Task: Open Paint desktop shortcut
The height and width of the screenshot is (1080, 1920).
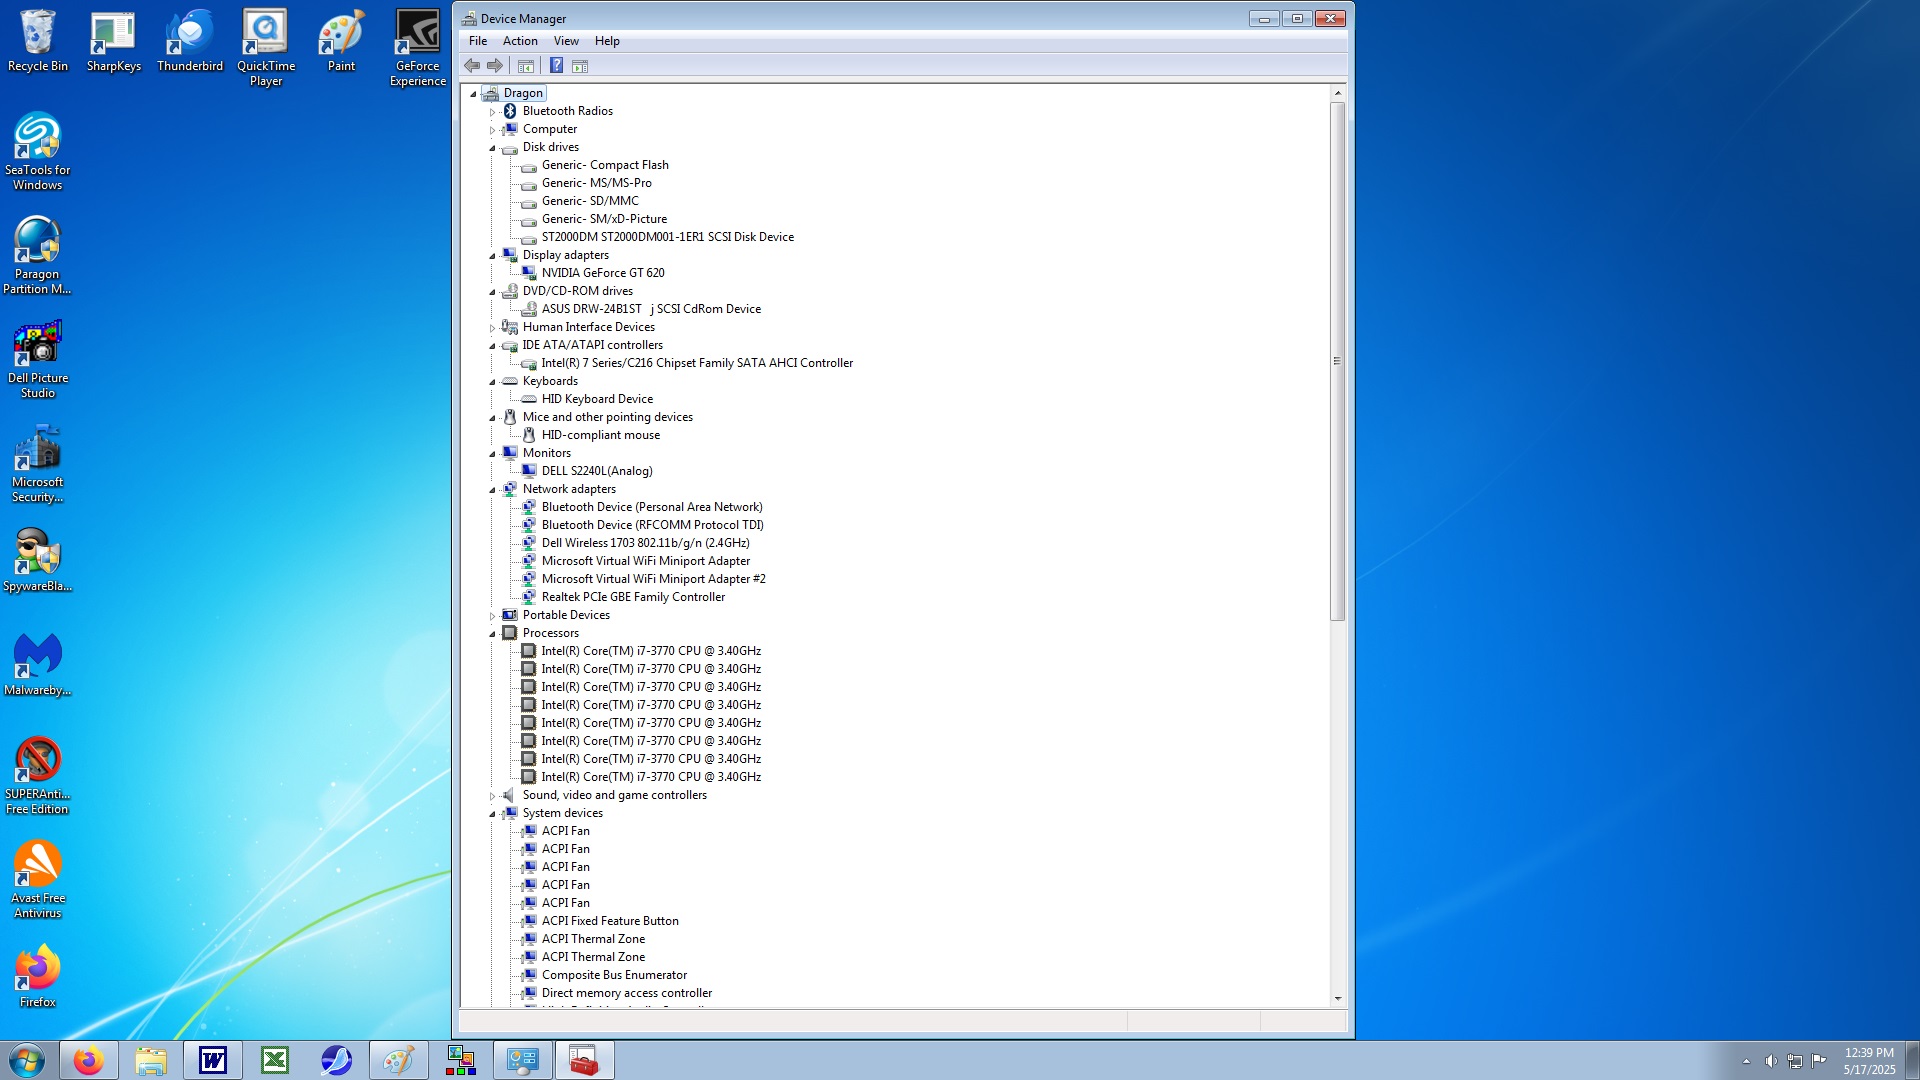Action: pos(342,41)
